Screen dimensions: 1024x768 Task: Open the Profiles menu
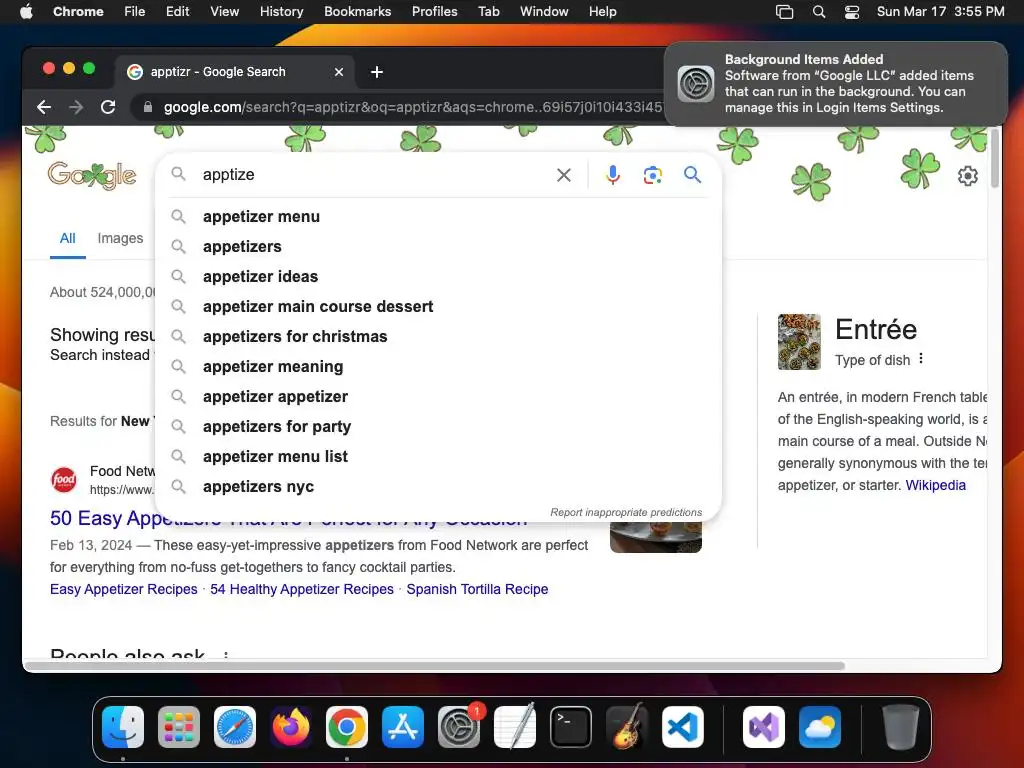[434, 11]
